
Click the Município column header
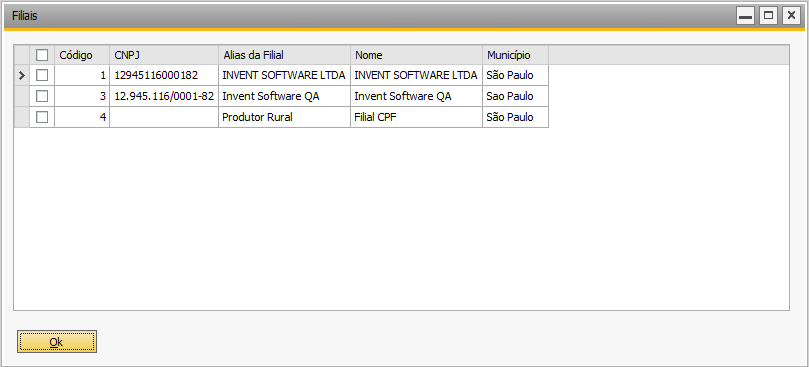point(515,55)
